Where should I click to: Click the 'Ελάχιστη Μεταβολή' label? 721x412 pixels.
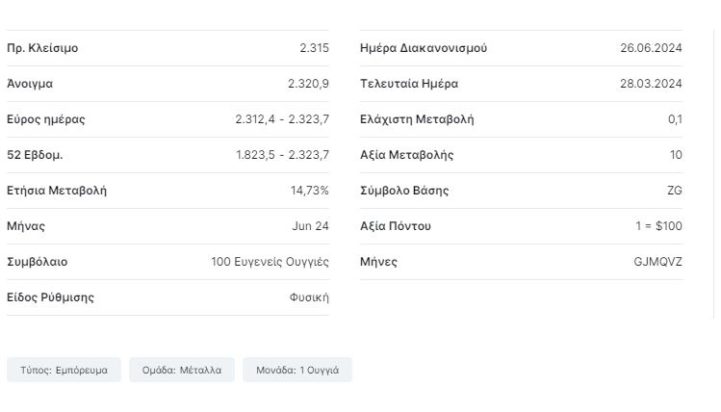tap(417, 120)
